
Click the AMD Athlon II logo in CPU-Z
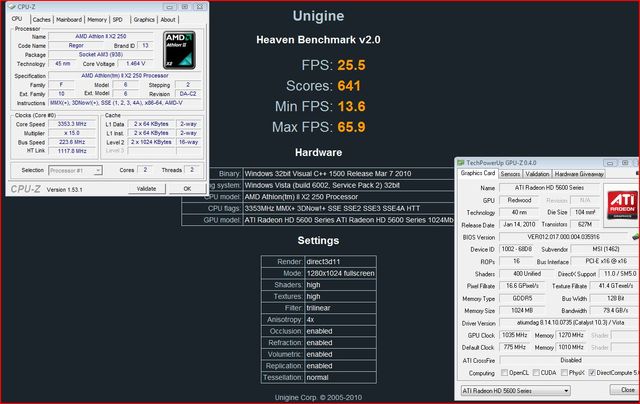coord(179,50)
